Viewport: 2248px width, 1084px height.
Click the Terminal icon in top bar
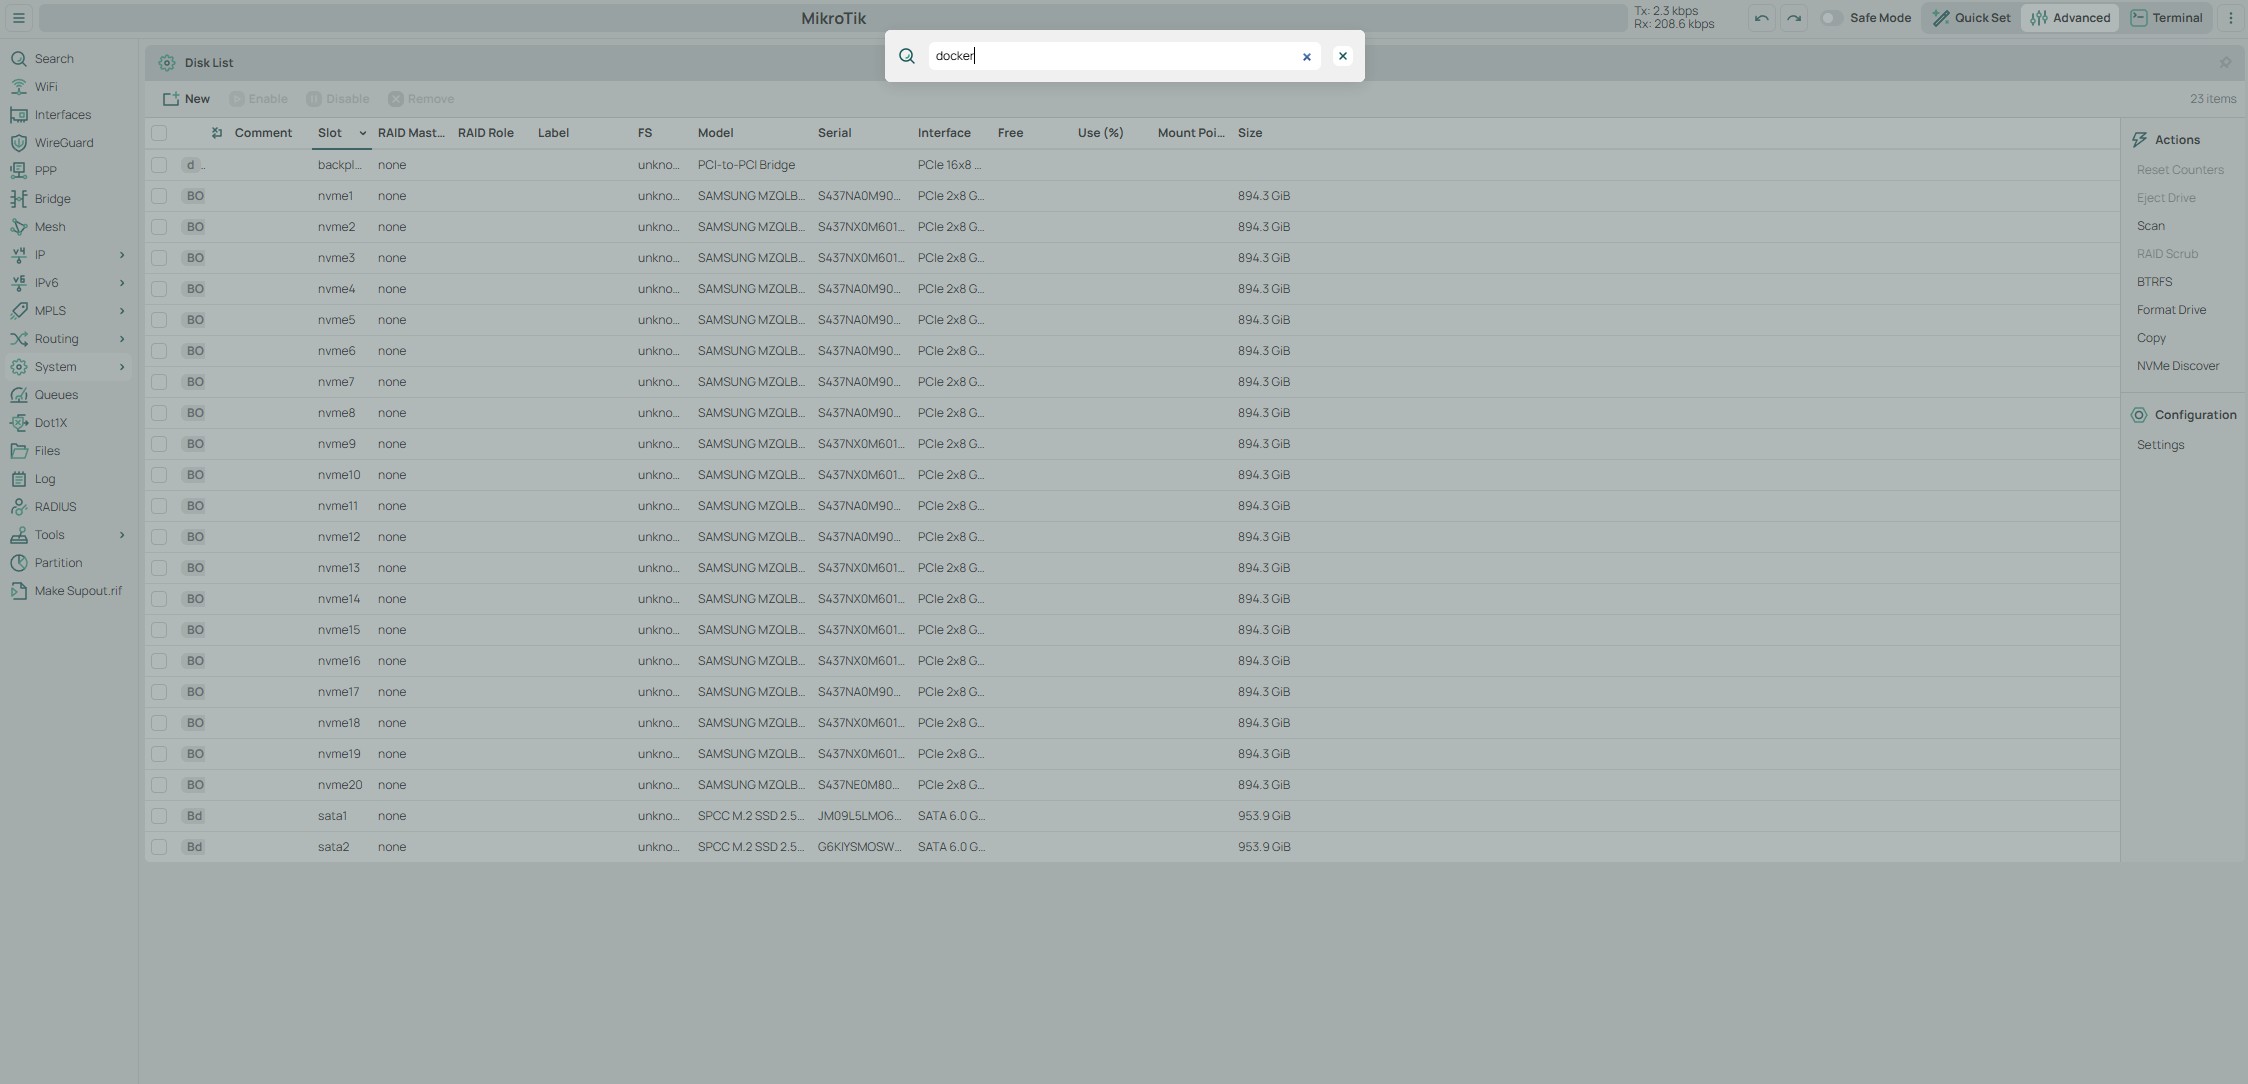tap(2139, 18)
